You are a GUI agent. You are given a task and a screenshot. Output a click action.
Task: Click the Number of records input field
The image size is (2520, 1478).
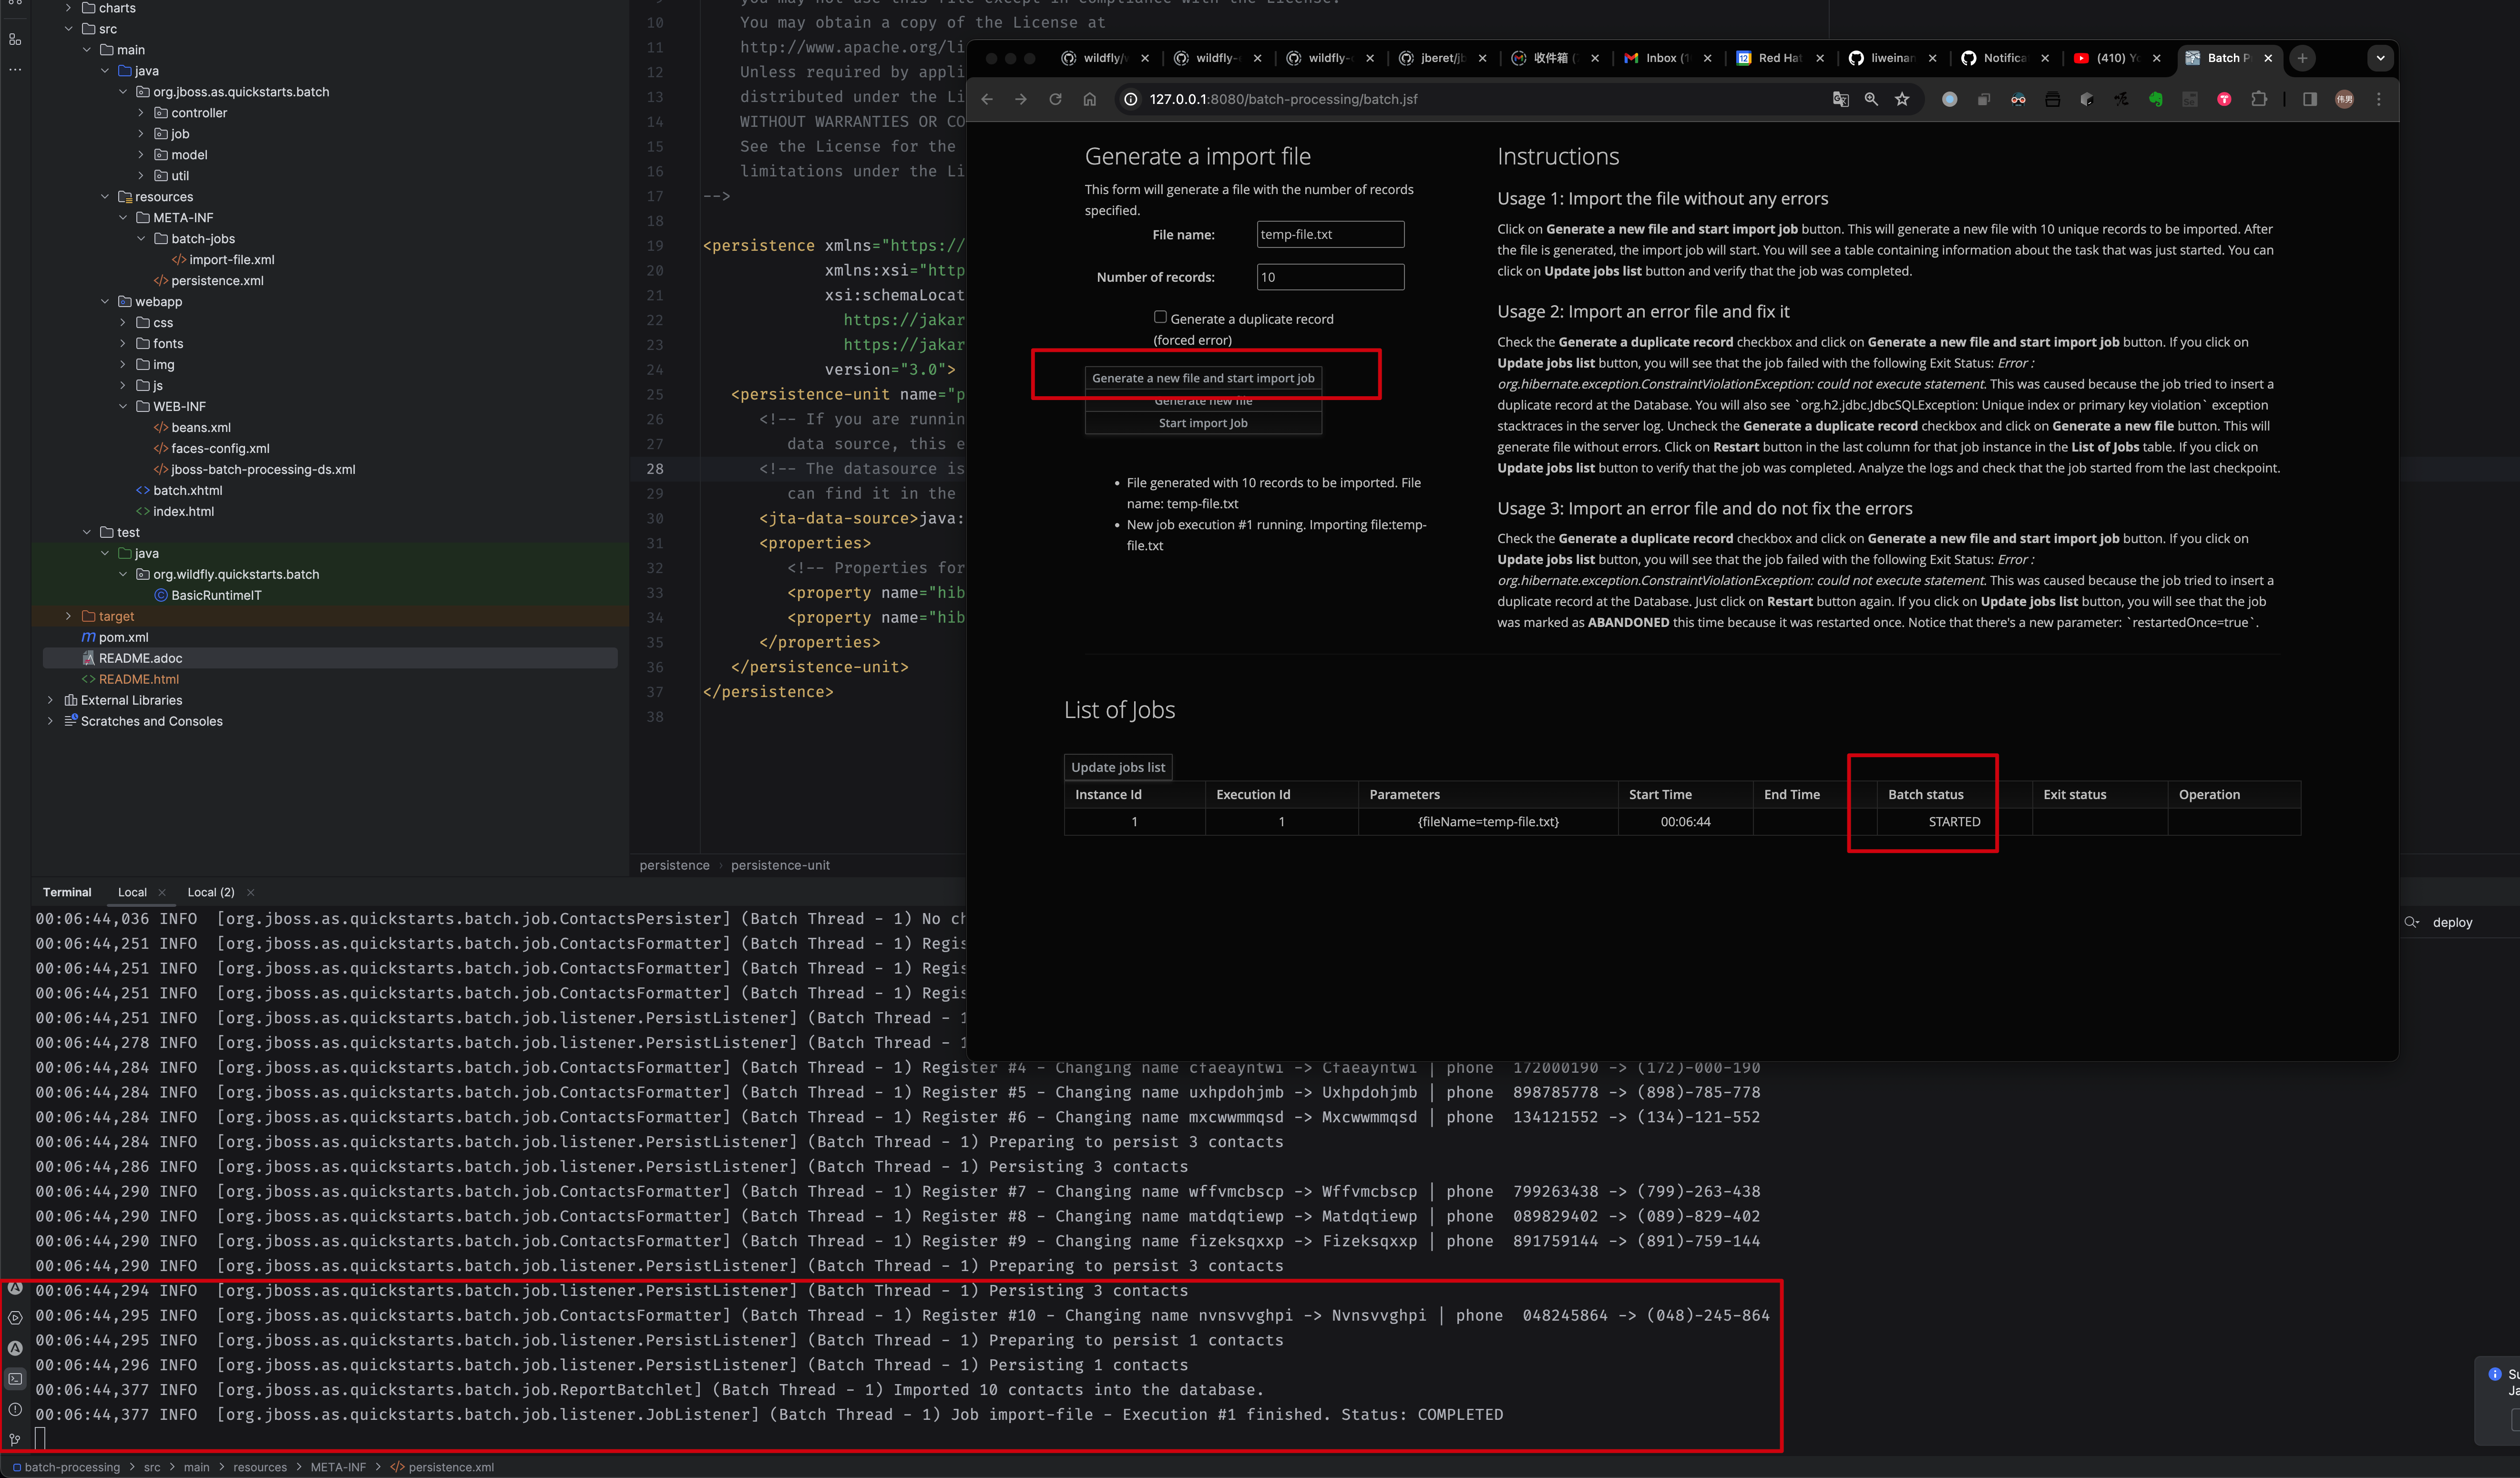click(x=1329, y=277)
